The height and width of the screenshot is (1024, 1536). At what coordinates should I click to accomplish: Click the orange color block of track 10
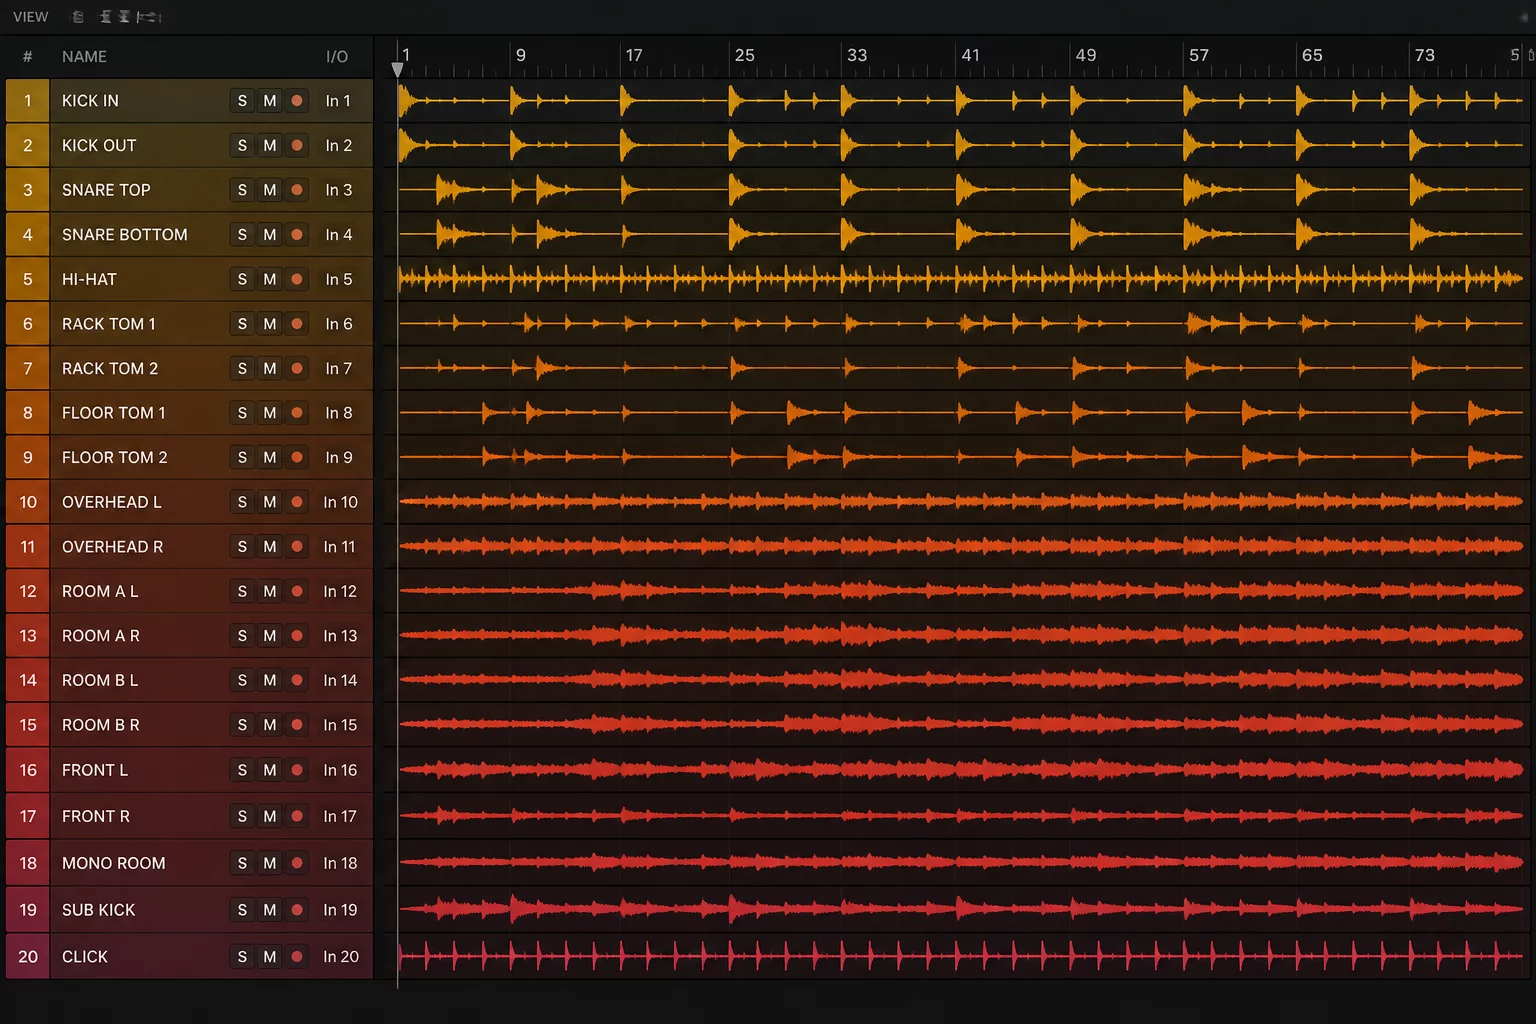[x=27, y=502]
